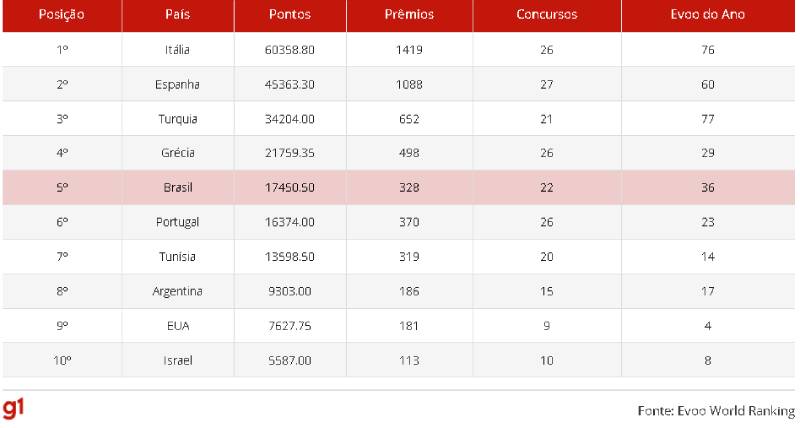Select Itália's prêmios value 1419
The image size is (800, 428).
tap(409, 50)
